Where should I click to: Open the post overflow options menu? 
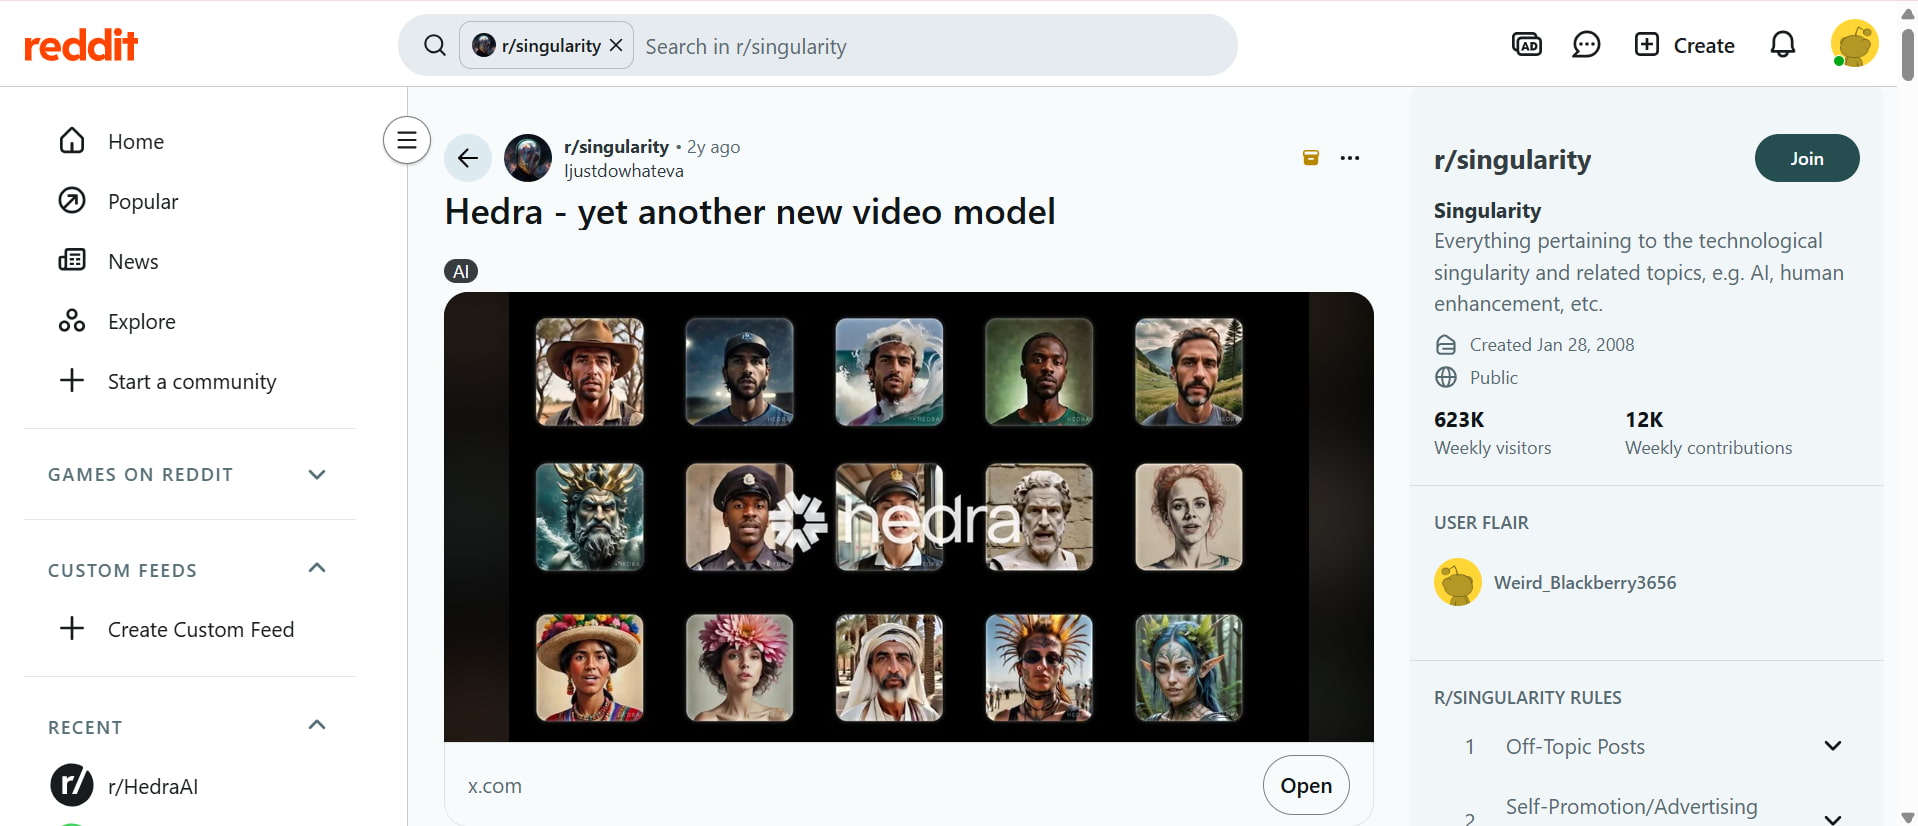click(x=1350, y=158)
